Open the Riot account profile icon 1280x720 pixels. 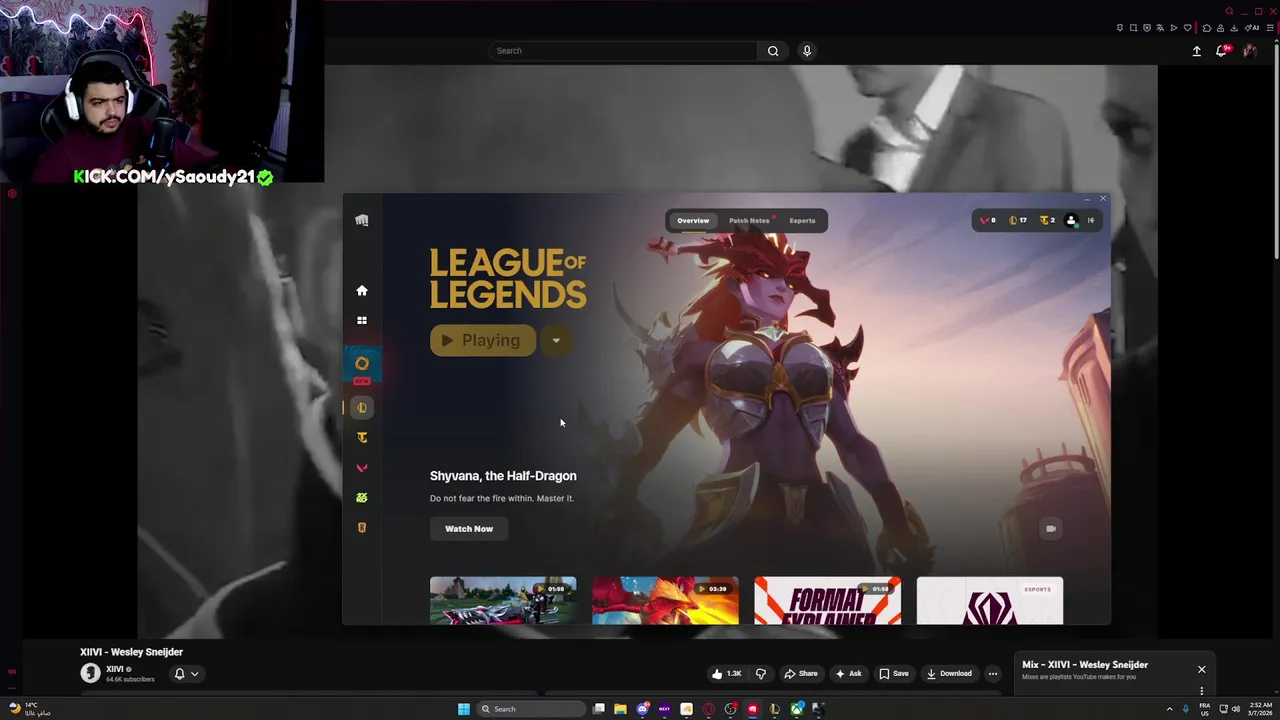pyautogui.click(x=1072, y=220)
